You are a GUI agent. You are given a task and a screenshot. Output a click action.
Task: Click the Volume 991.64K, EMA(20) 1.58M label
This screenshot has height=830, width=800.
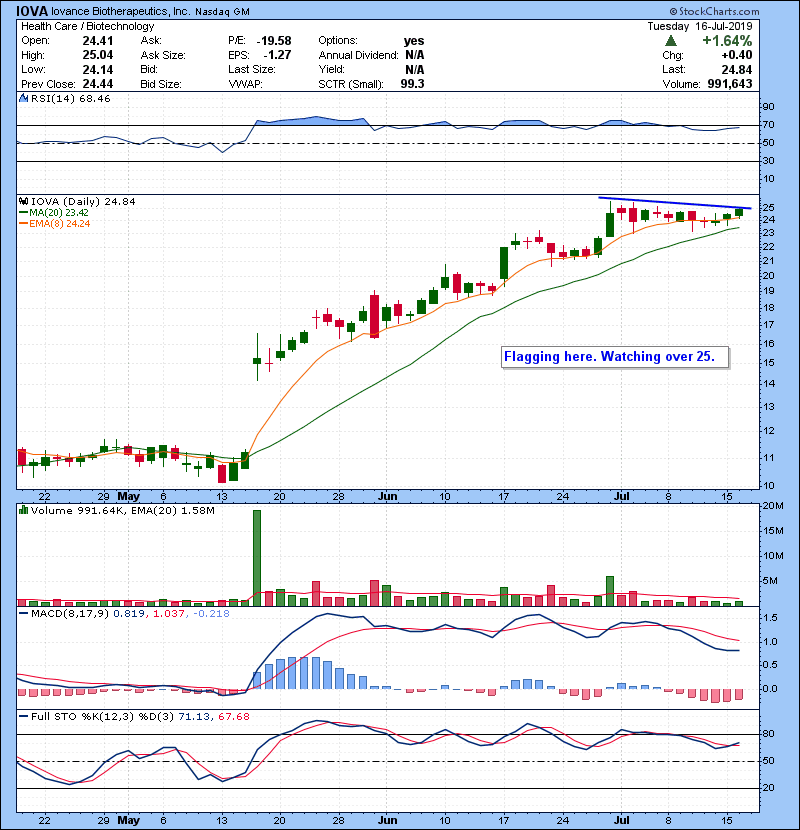(123, 510)
